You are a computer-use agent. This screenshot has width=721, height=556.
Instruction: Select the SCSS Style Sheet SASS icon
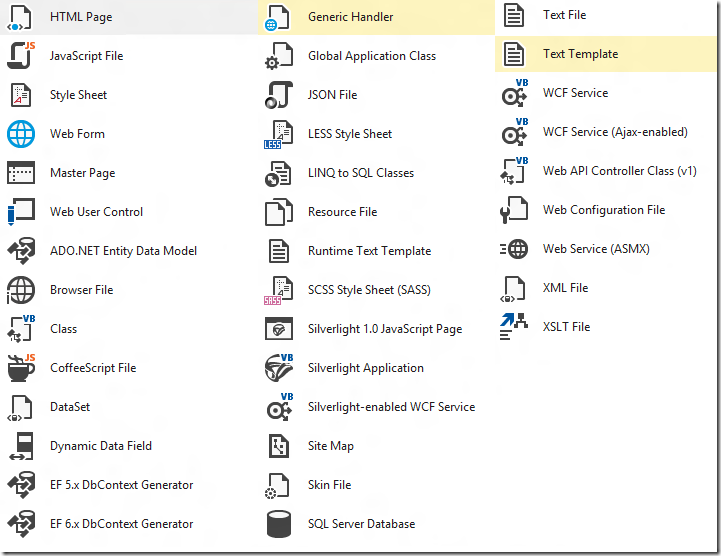(278, 290)
